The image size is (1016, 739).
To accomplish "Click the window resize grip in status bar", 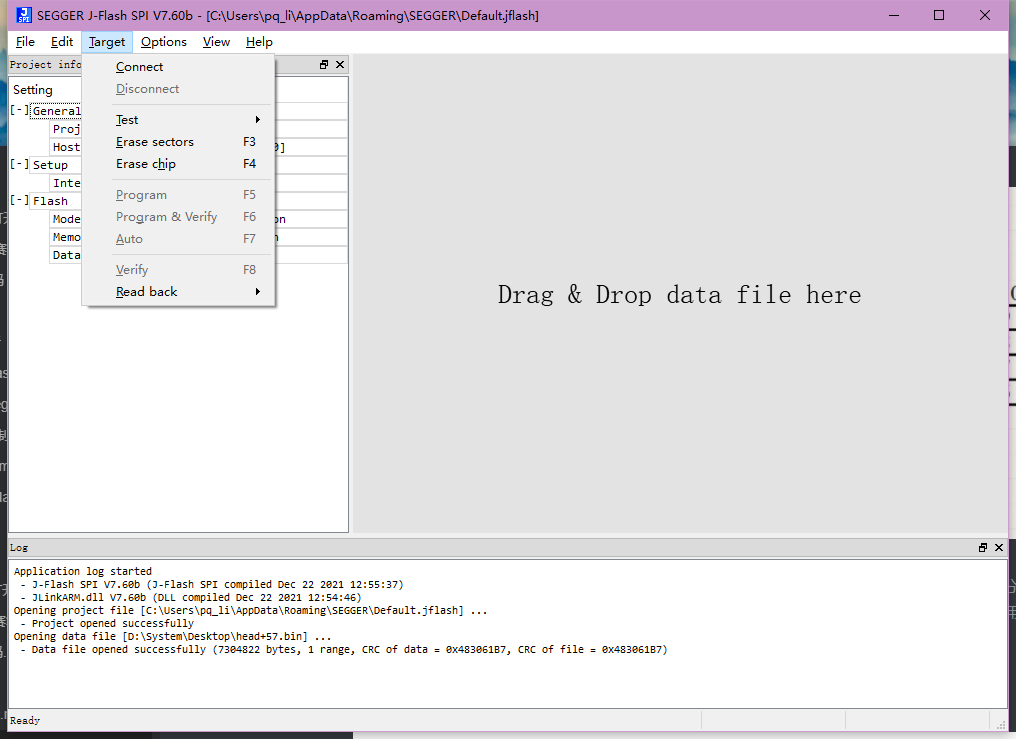I will point(1001,723).
